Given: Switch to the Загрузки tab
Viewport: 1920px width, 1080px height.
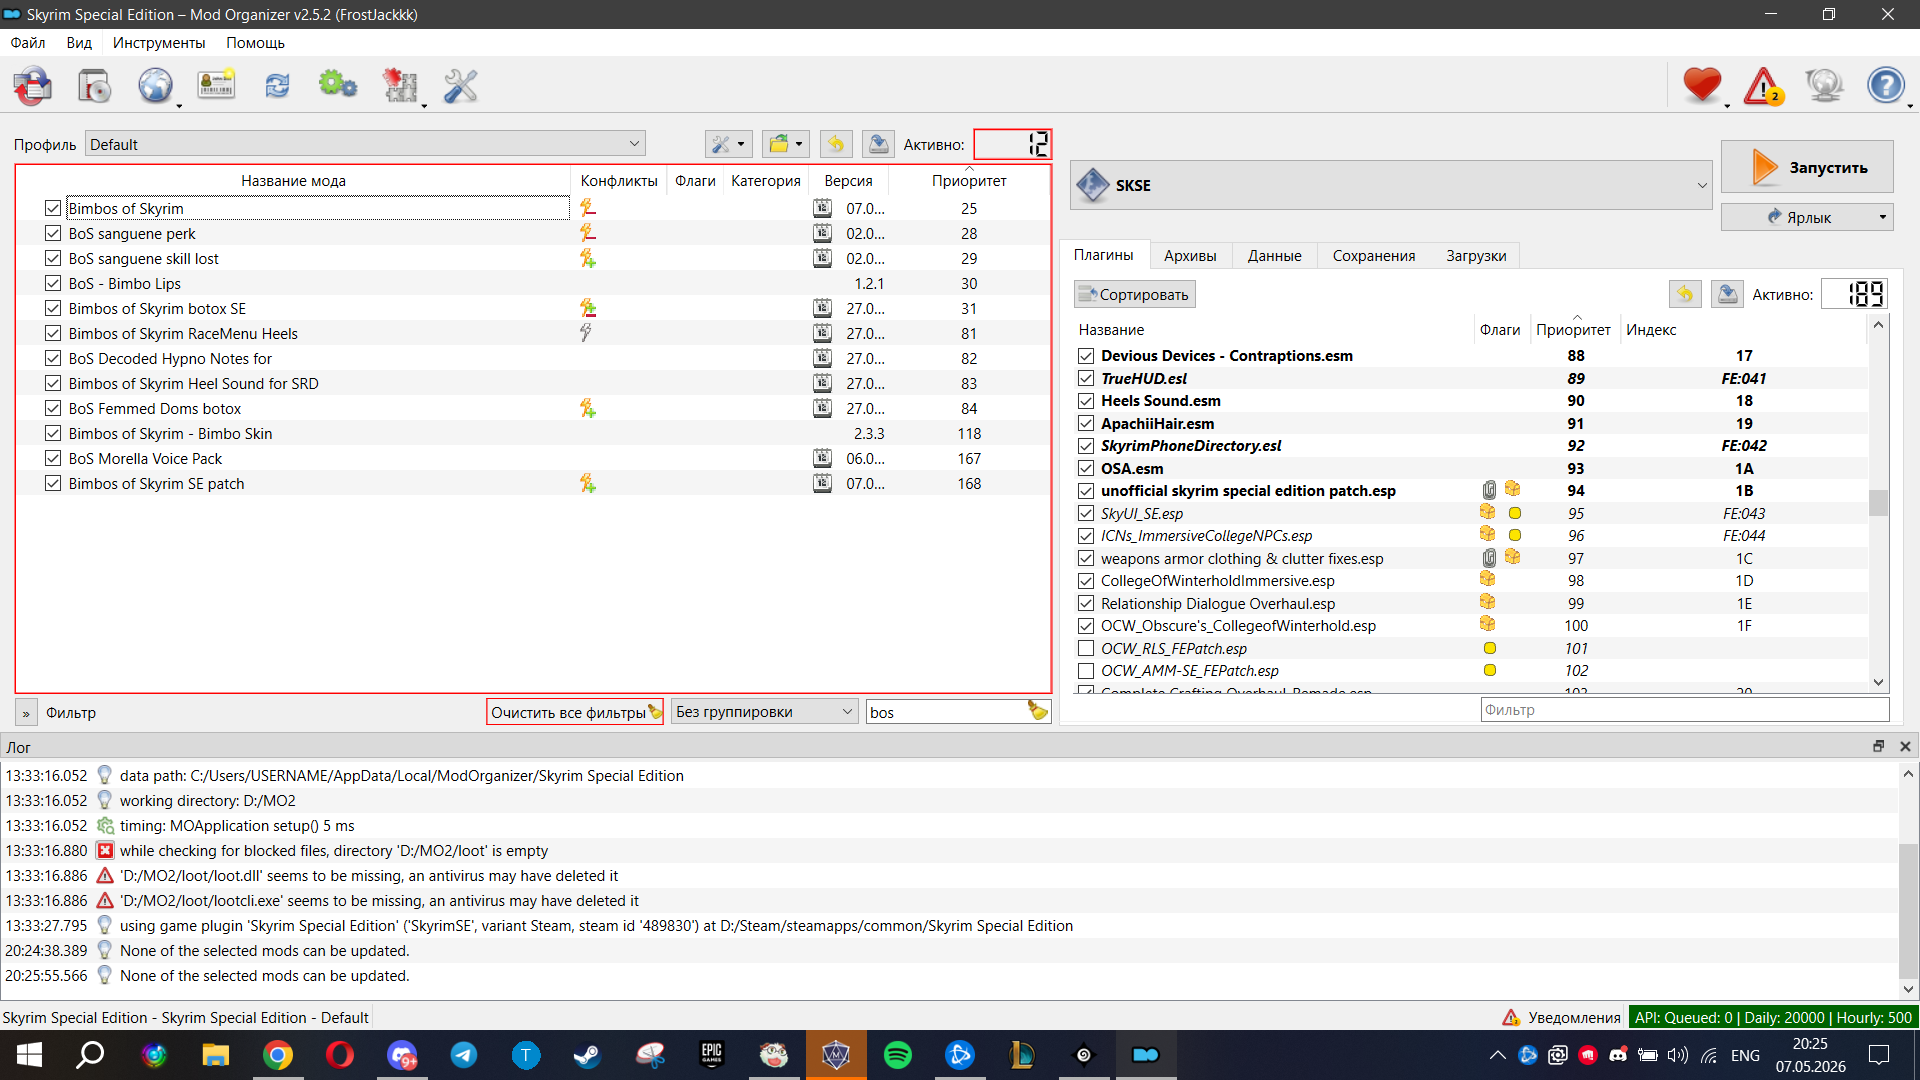Looking at the screenshot, I should [1476, 256].
